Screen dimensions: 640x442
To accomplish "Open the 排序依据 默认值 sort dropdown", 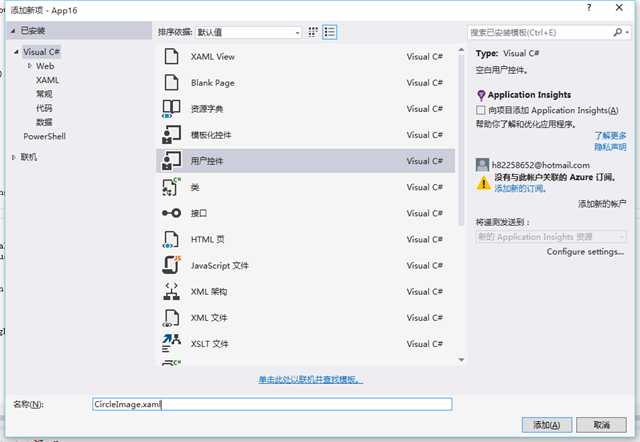I will [x=249, y=32].
